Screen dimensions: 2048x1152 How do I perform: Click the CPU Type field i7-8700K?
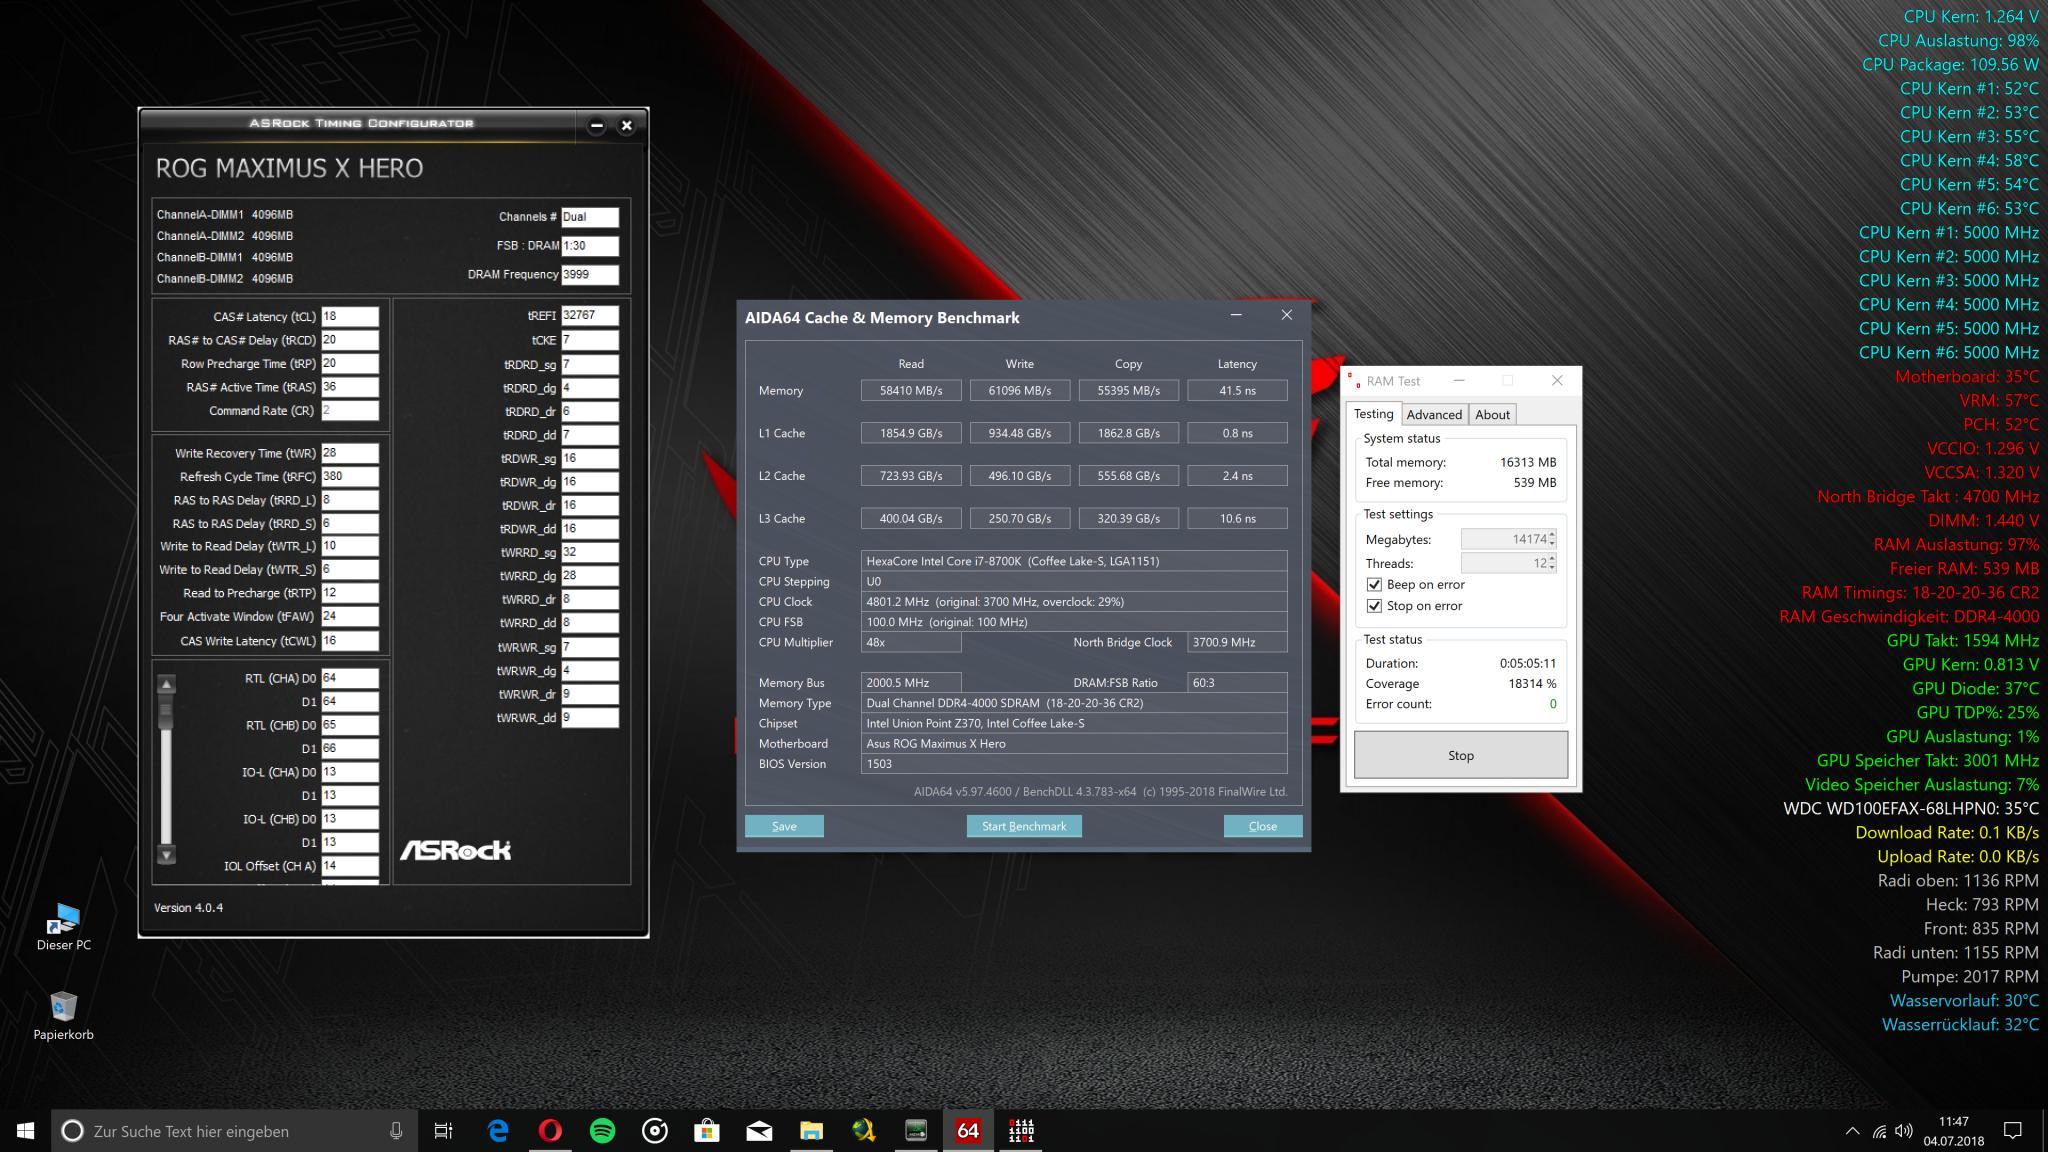tap(1074, 561)
